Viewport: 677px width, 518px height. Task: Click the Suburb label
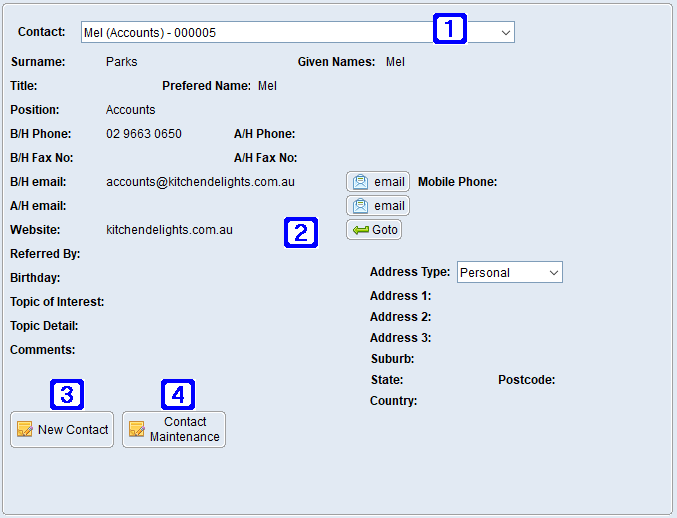392,359
